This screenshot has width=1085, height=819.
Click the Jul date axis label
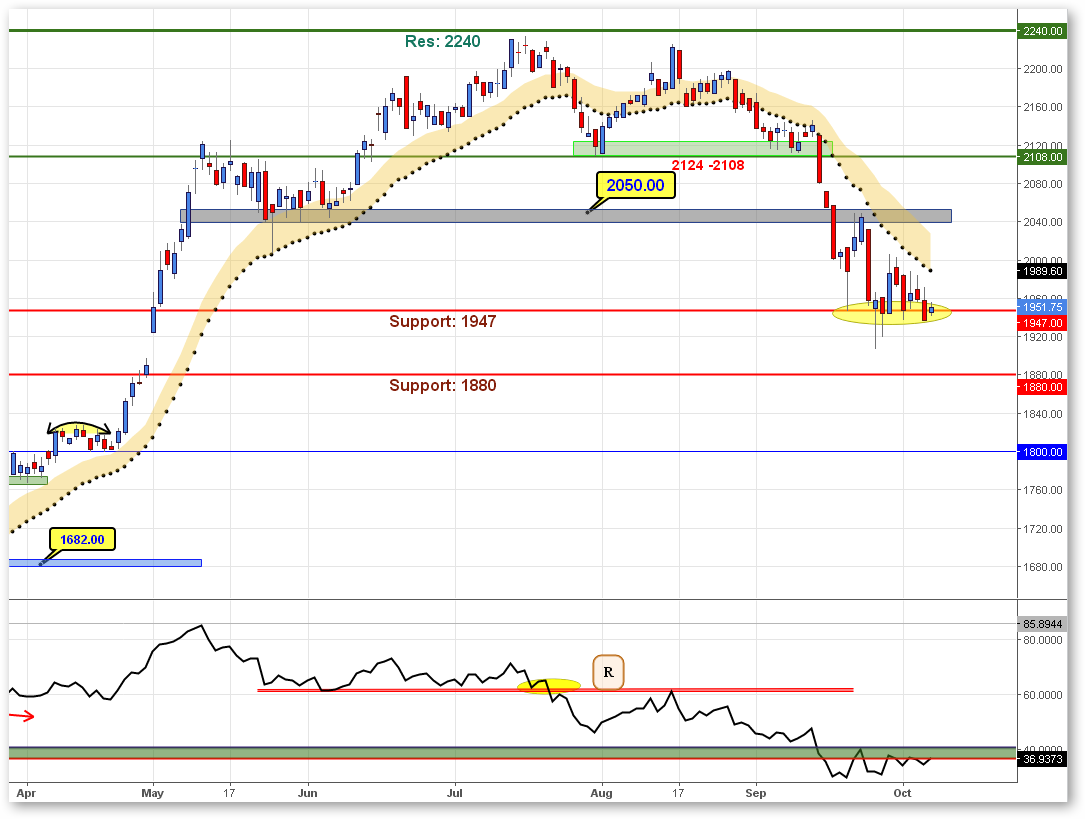click(455, 793)
